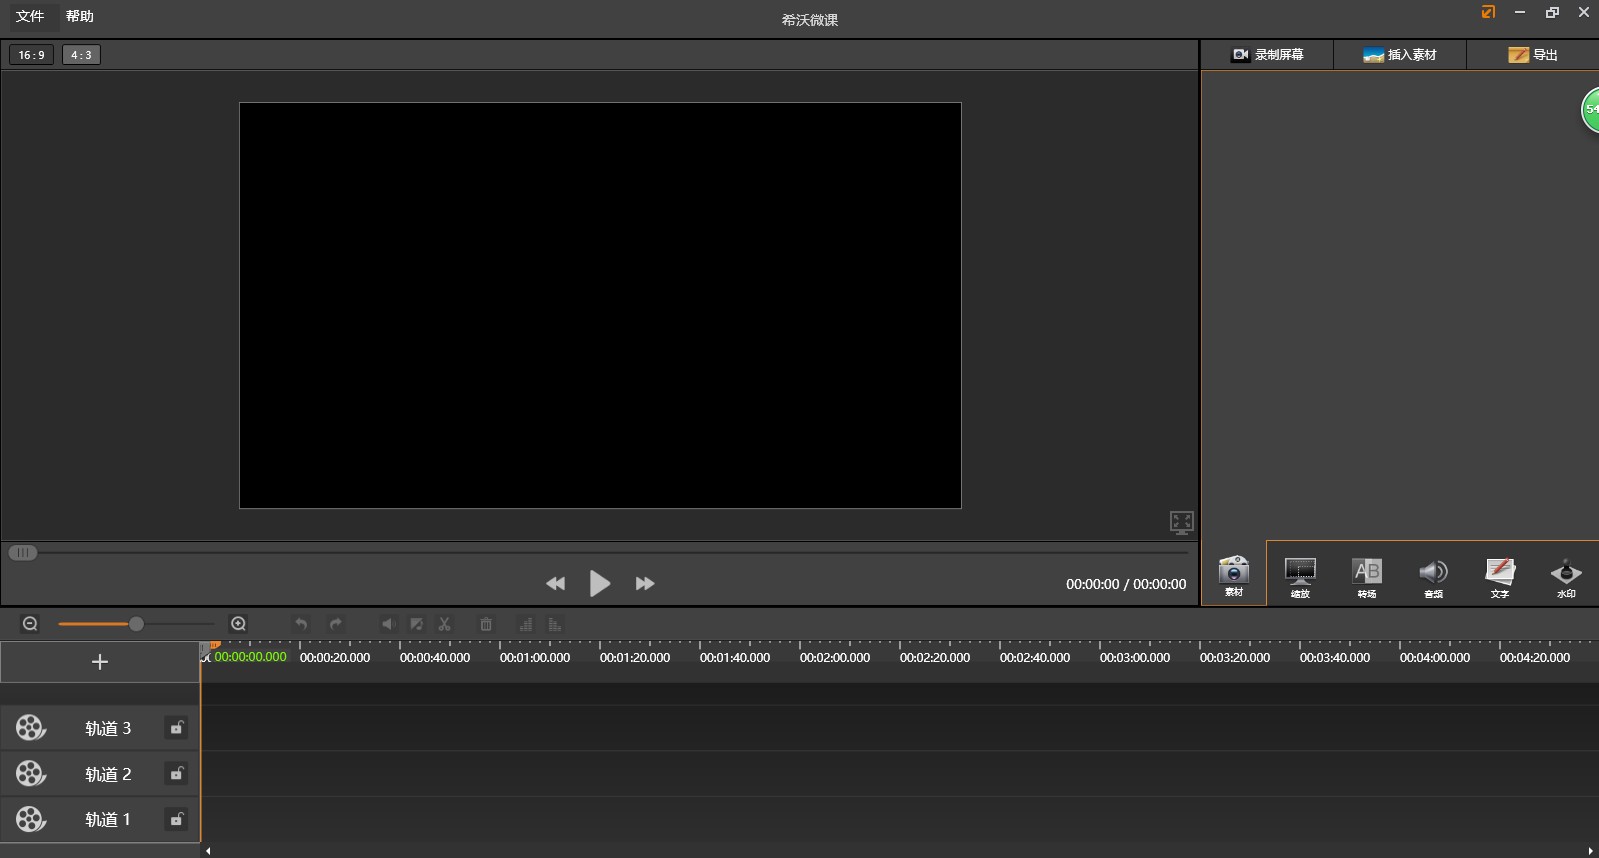The image size is (1599, 858).
Task: Click the redo arrow in timeline toolbar
Action: point(336,624)
